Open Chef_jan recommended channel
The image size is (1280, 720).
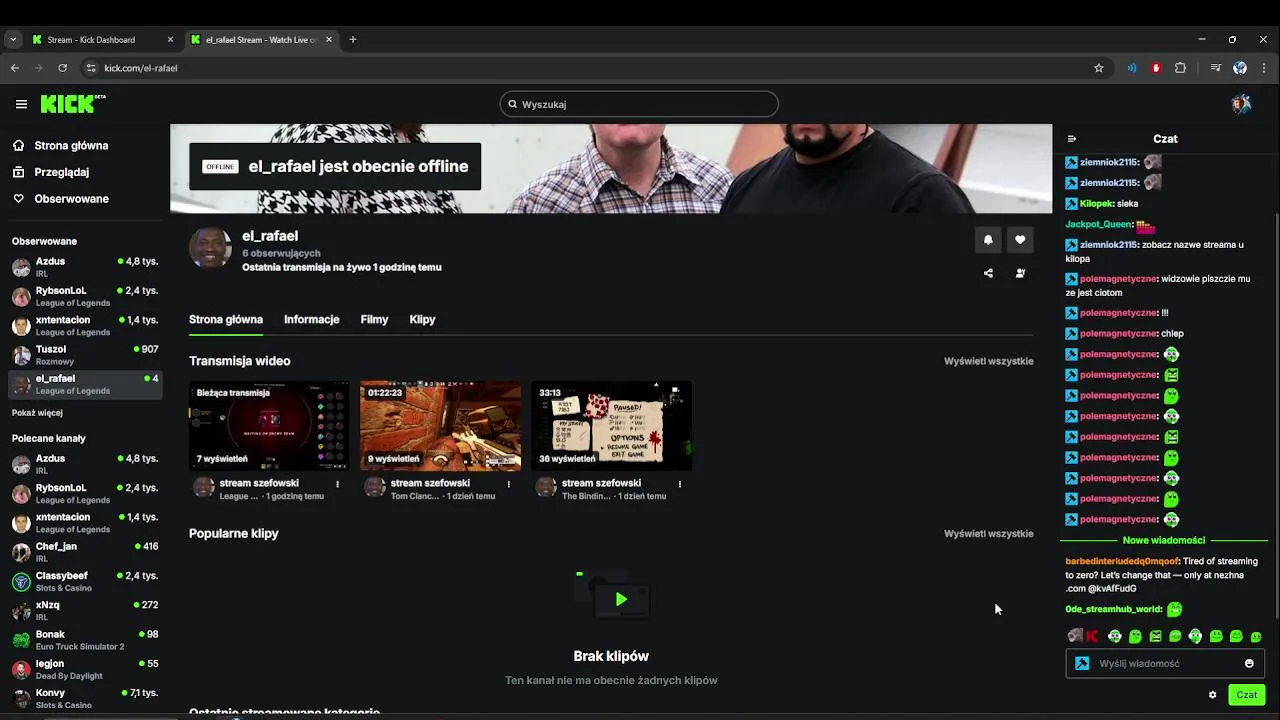pyautogui.click(x=85, y=552)
